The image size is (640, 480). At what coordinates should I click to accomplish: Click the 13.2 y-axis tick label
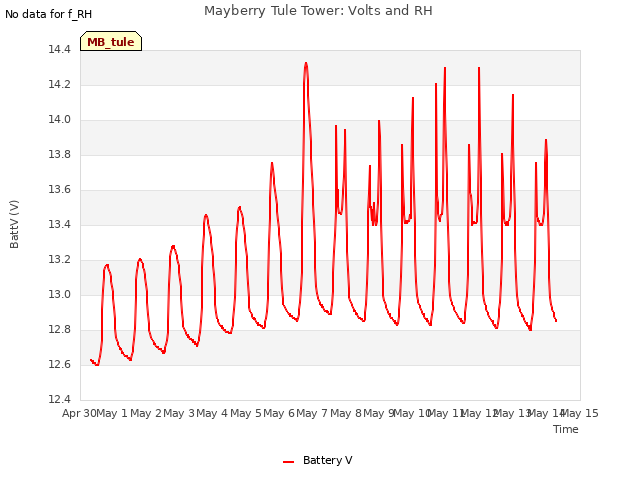pos(60,260)
